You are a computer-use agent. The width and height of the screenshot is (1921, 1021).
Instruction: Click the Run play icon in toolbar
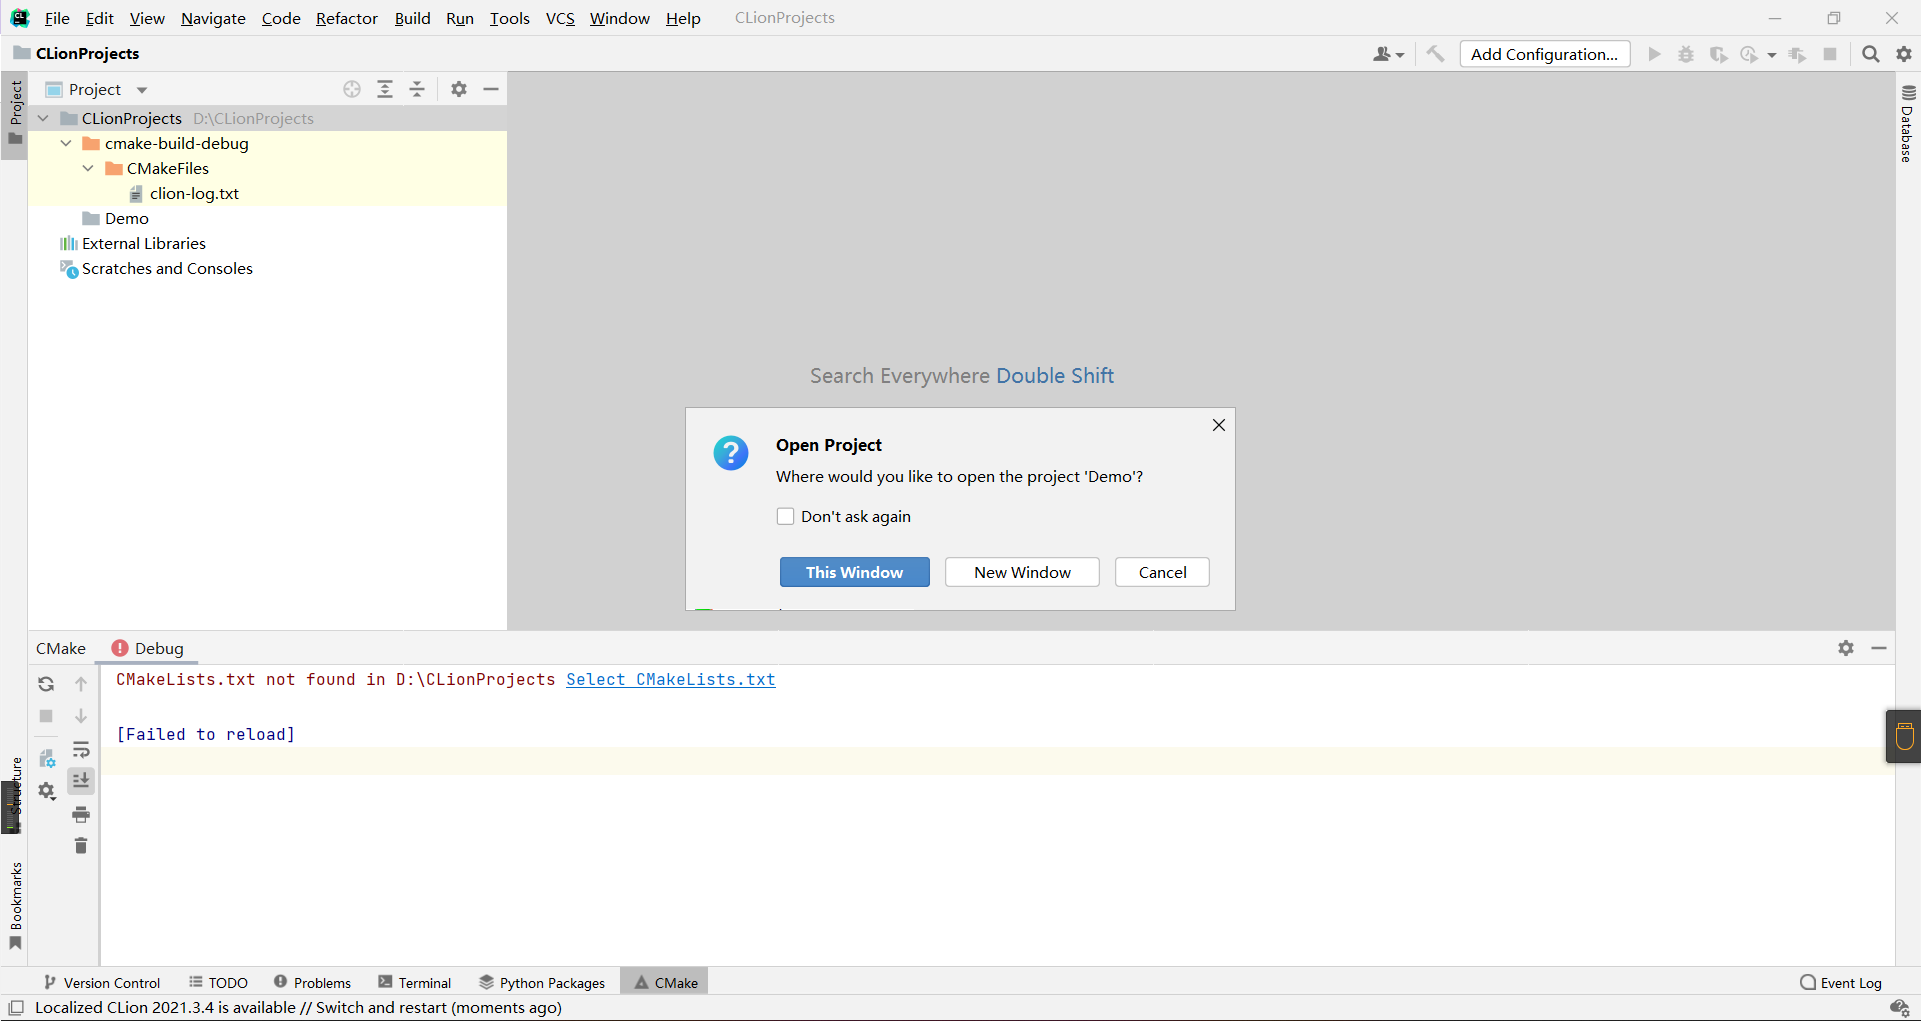click(1654, 54)
